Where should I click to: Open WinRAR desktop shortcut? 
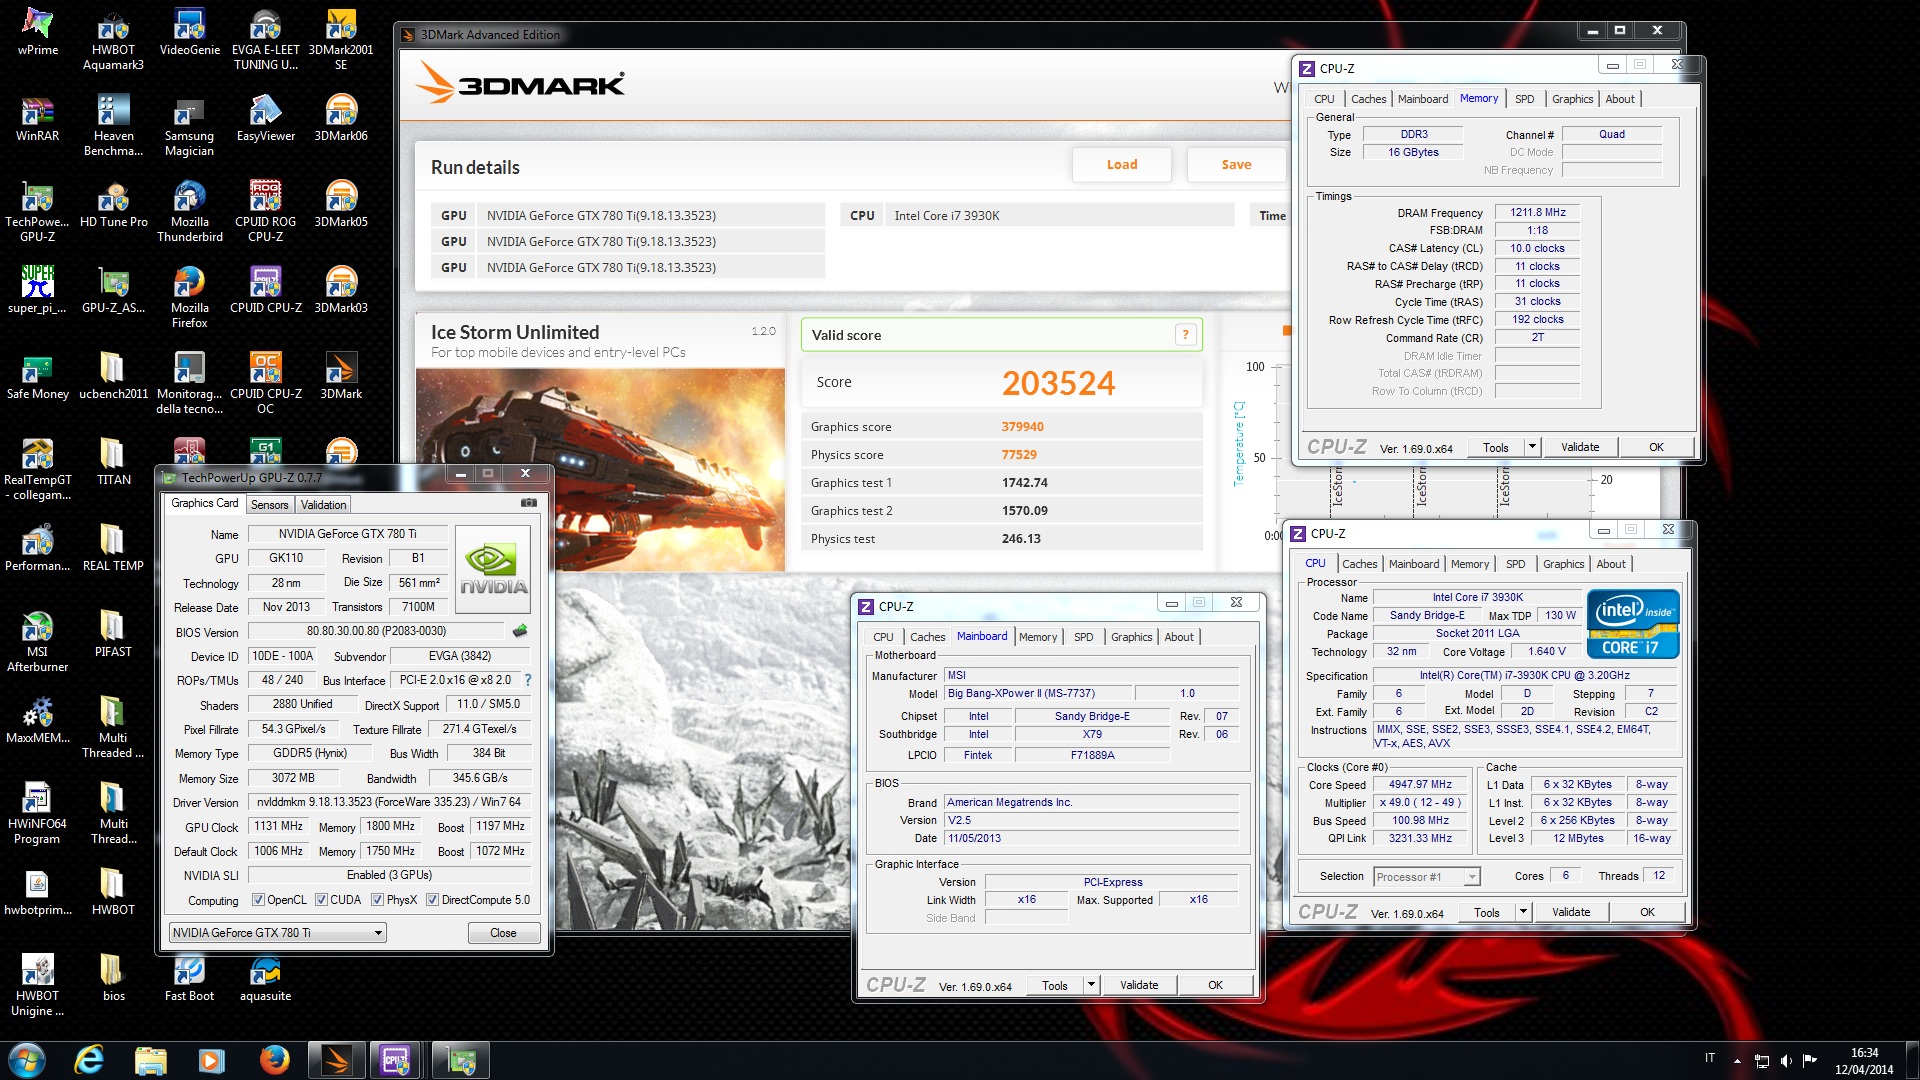tap(38, 119)
